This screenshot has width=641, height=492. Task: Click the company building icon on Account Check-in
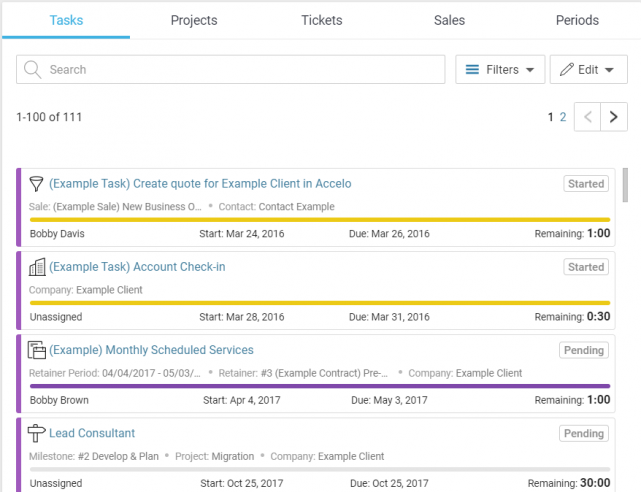point(37,267)
